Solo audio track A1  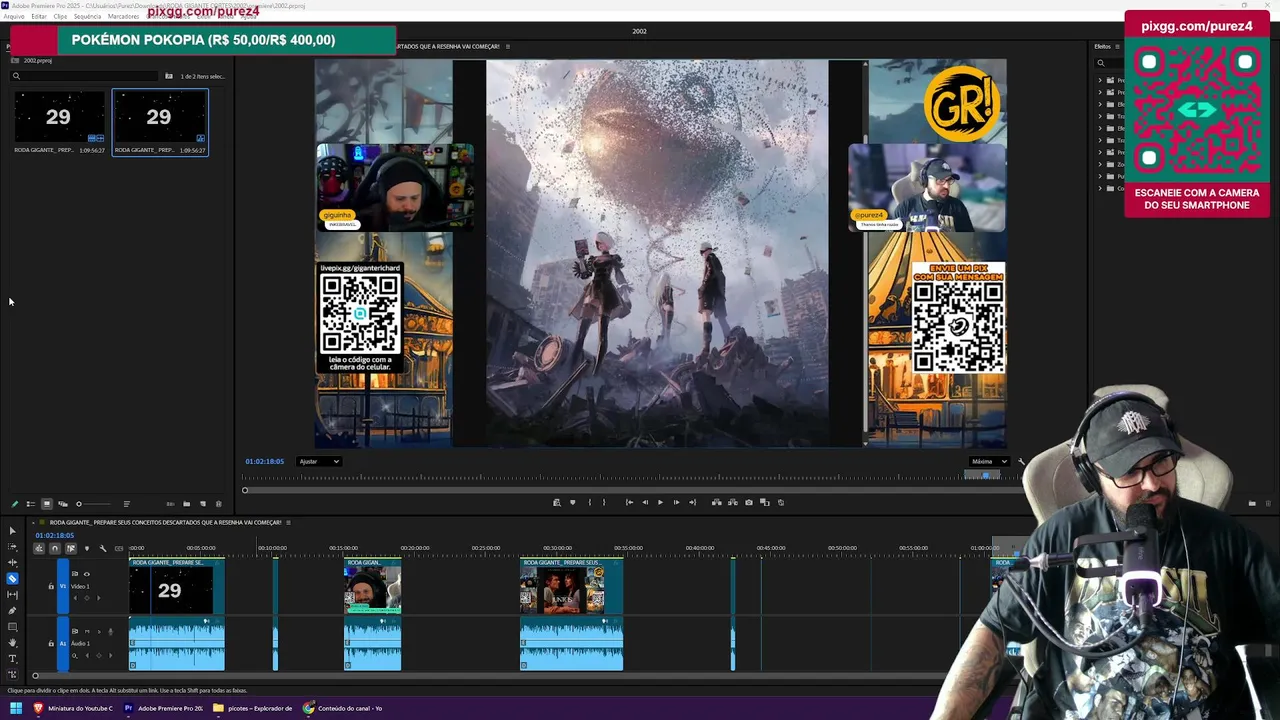[99, 631]
